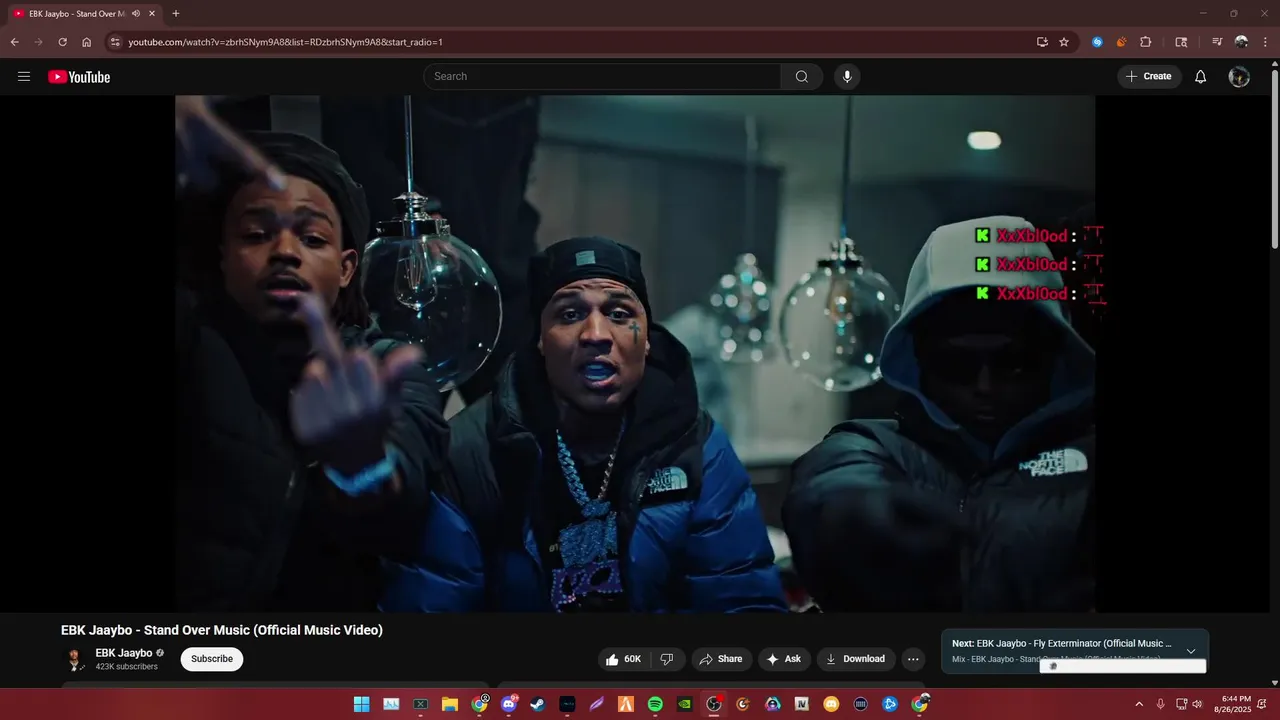Open YouTube notifications bell
The width and height of the screenshot is (1280, 720).
pos(1201,77)
